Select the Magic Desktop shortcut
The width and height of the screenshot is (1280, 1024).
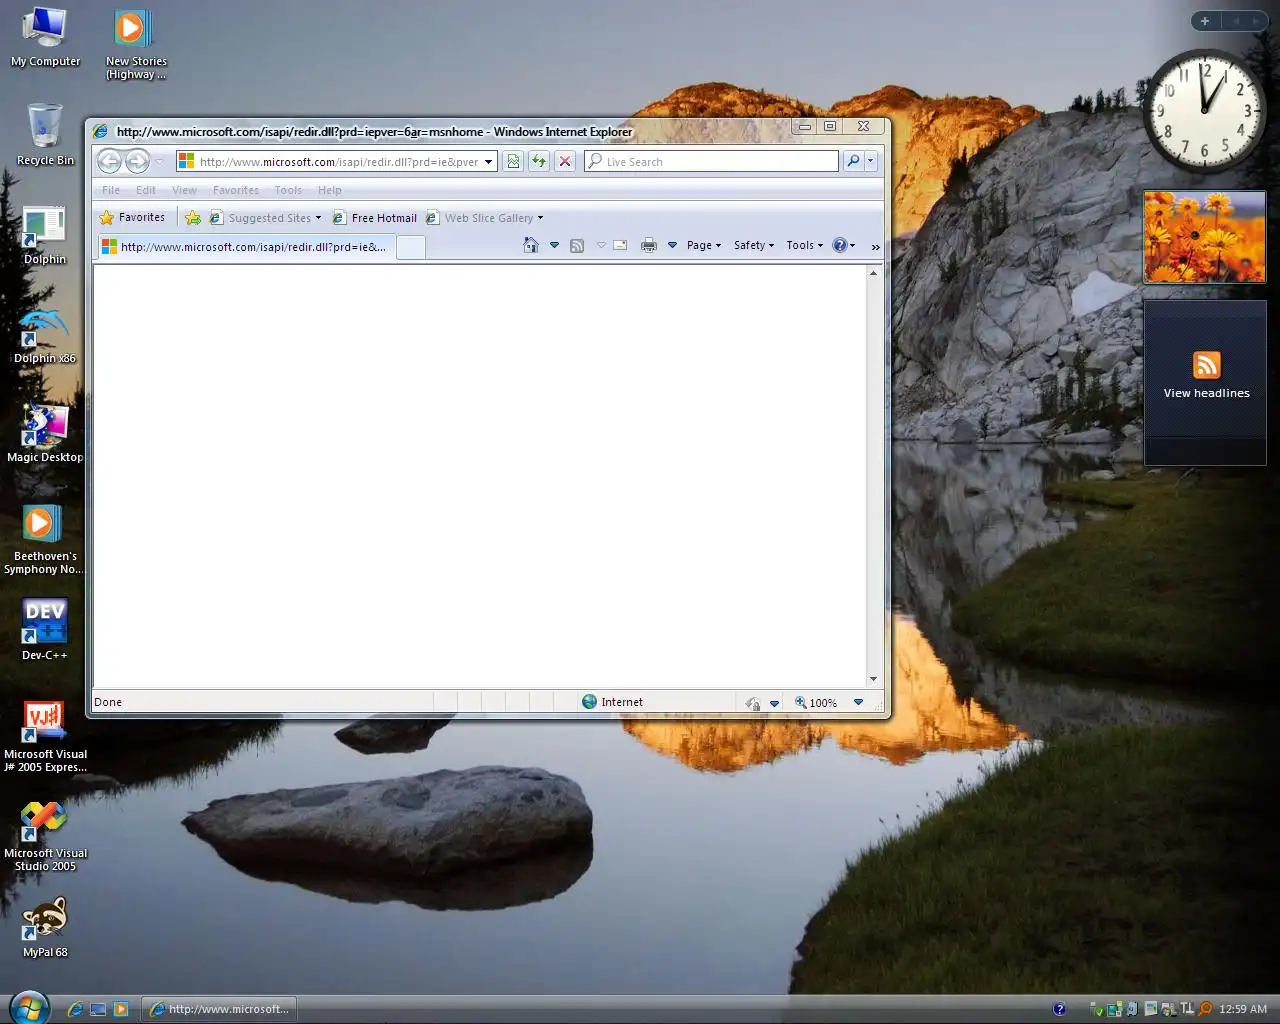click(x=45, y=433)
